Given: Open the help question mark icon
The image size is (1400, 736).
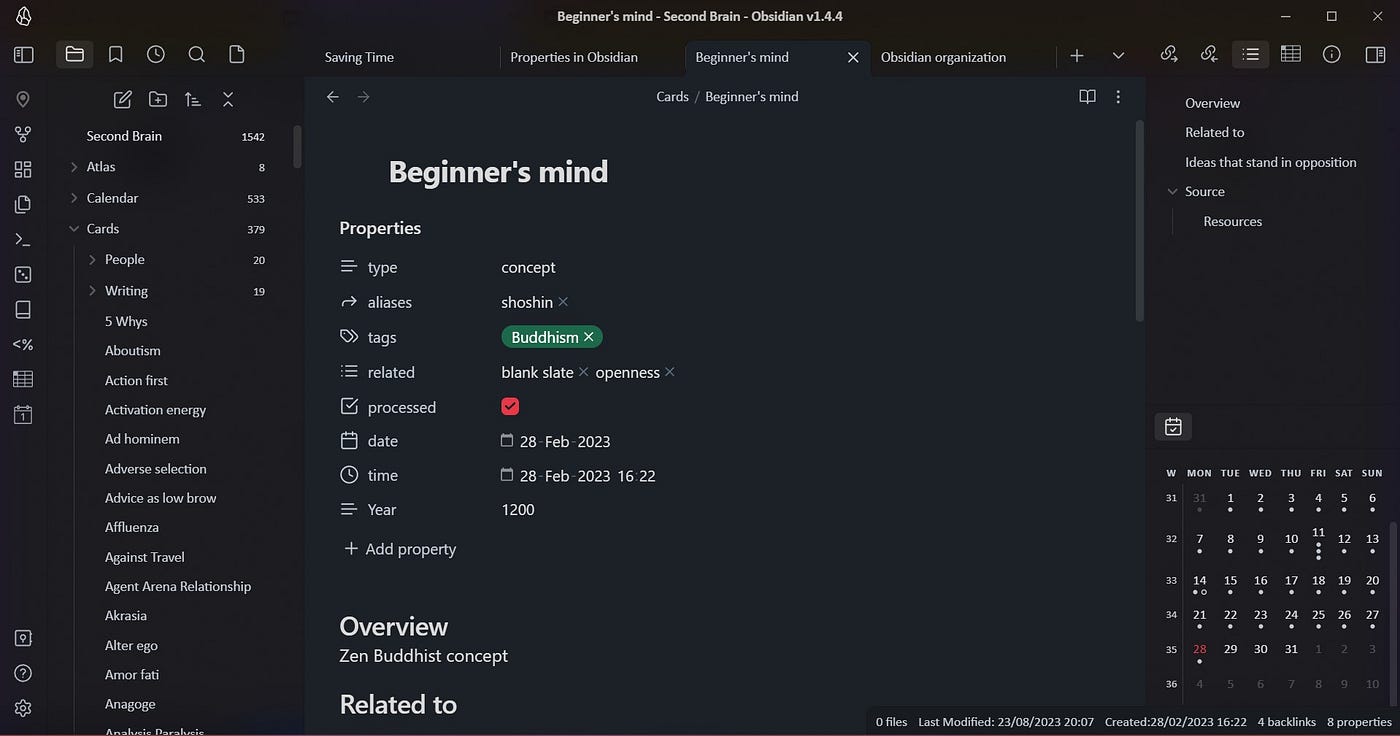Looking at the screenshot, I should pyautogui.click(x=23, y=673).
